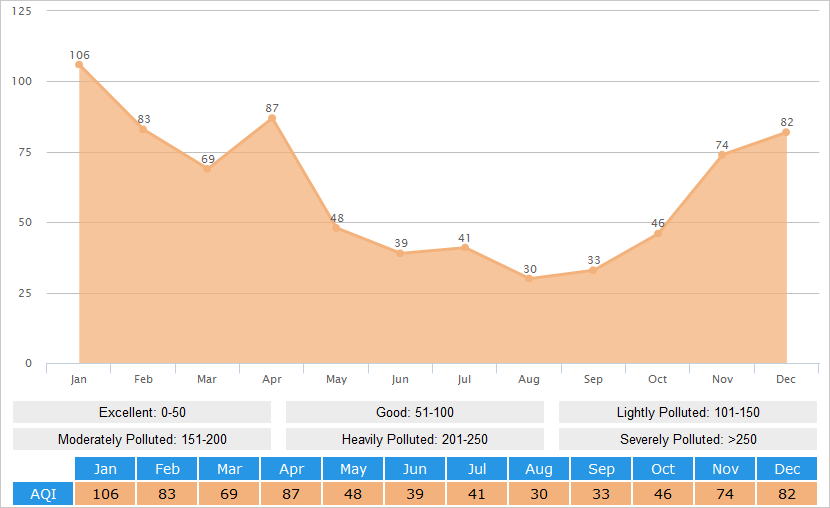
Task: Click table cell with value 69
Action: coord(229,494)
